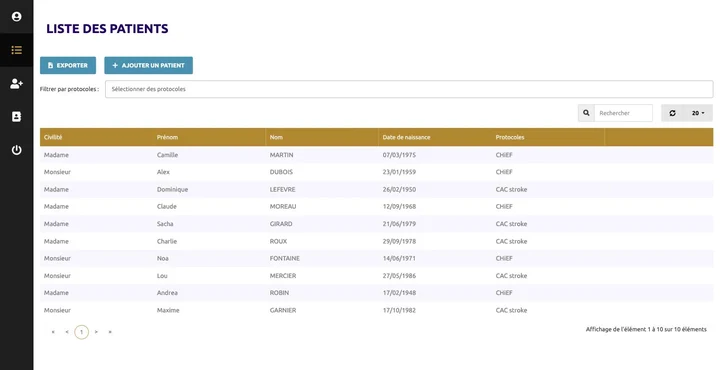Open the contact card sidebar icon
The width and height of the screenshot is (720, 370).
click(x=17, y=117)
